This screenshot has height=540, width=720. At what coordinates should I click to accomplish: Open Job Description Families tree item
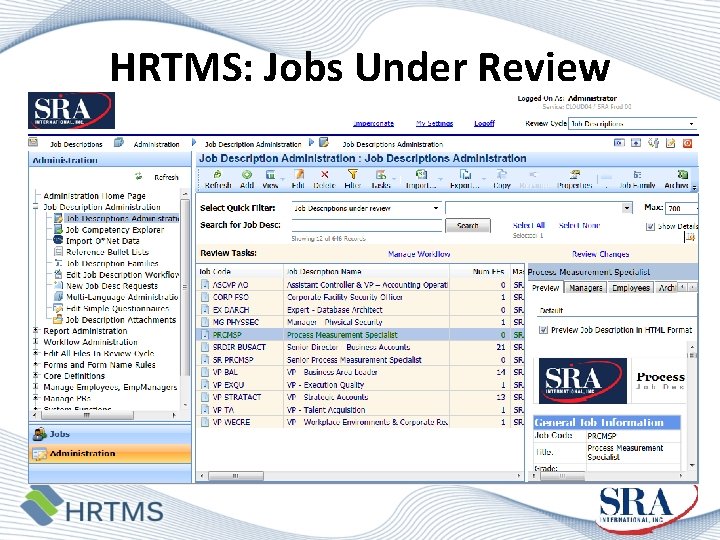click(112, 264)
